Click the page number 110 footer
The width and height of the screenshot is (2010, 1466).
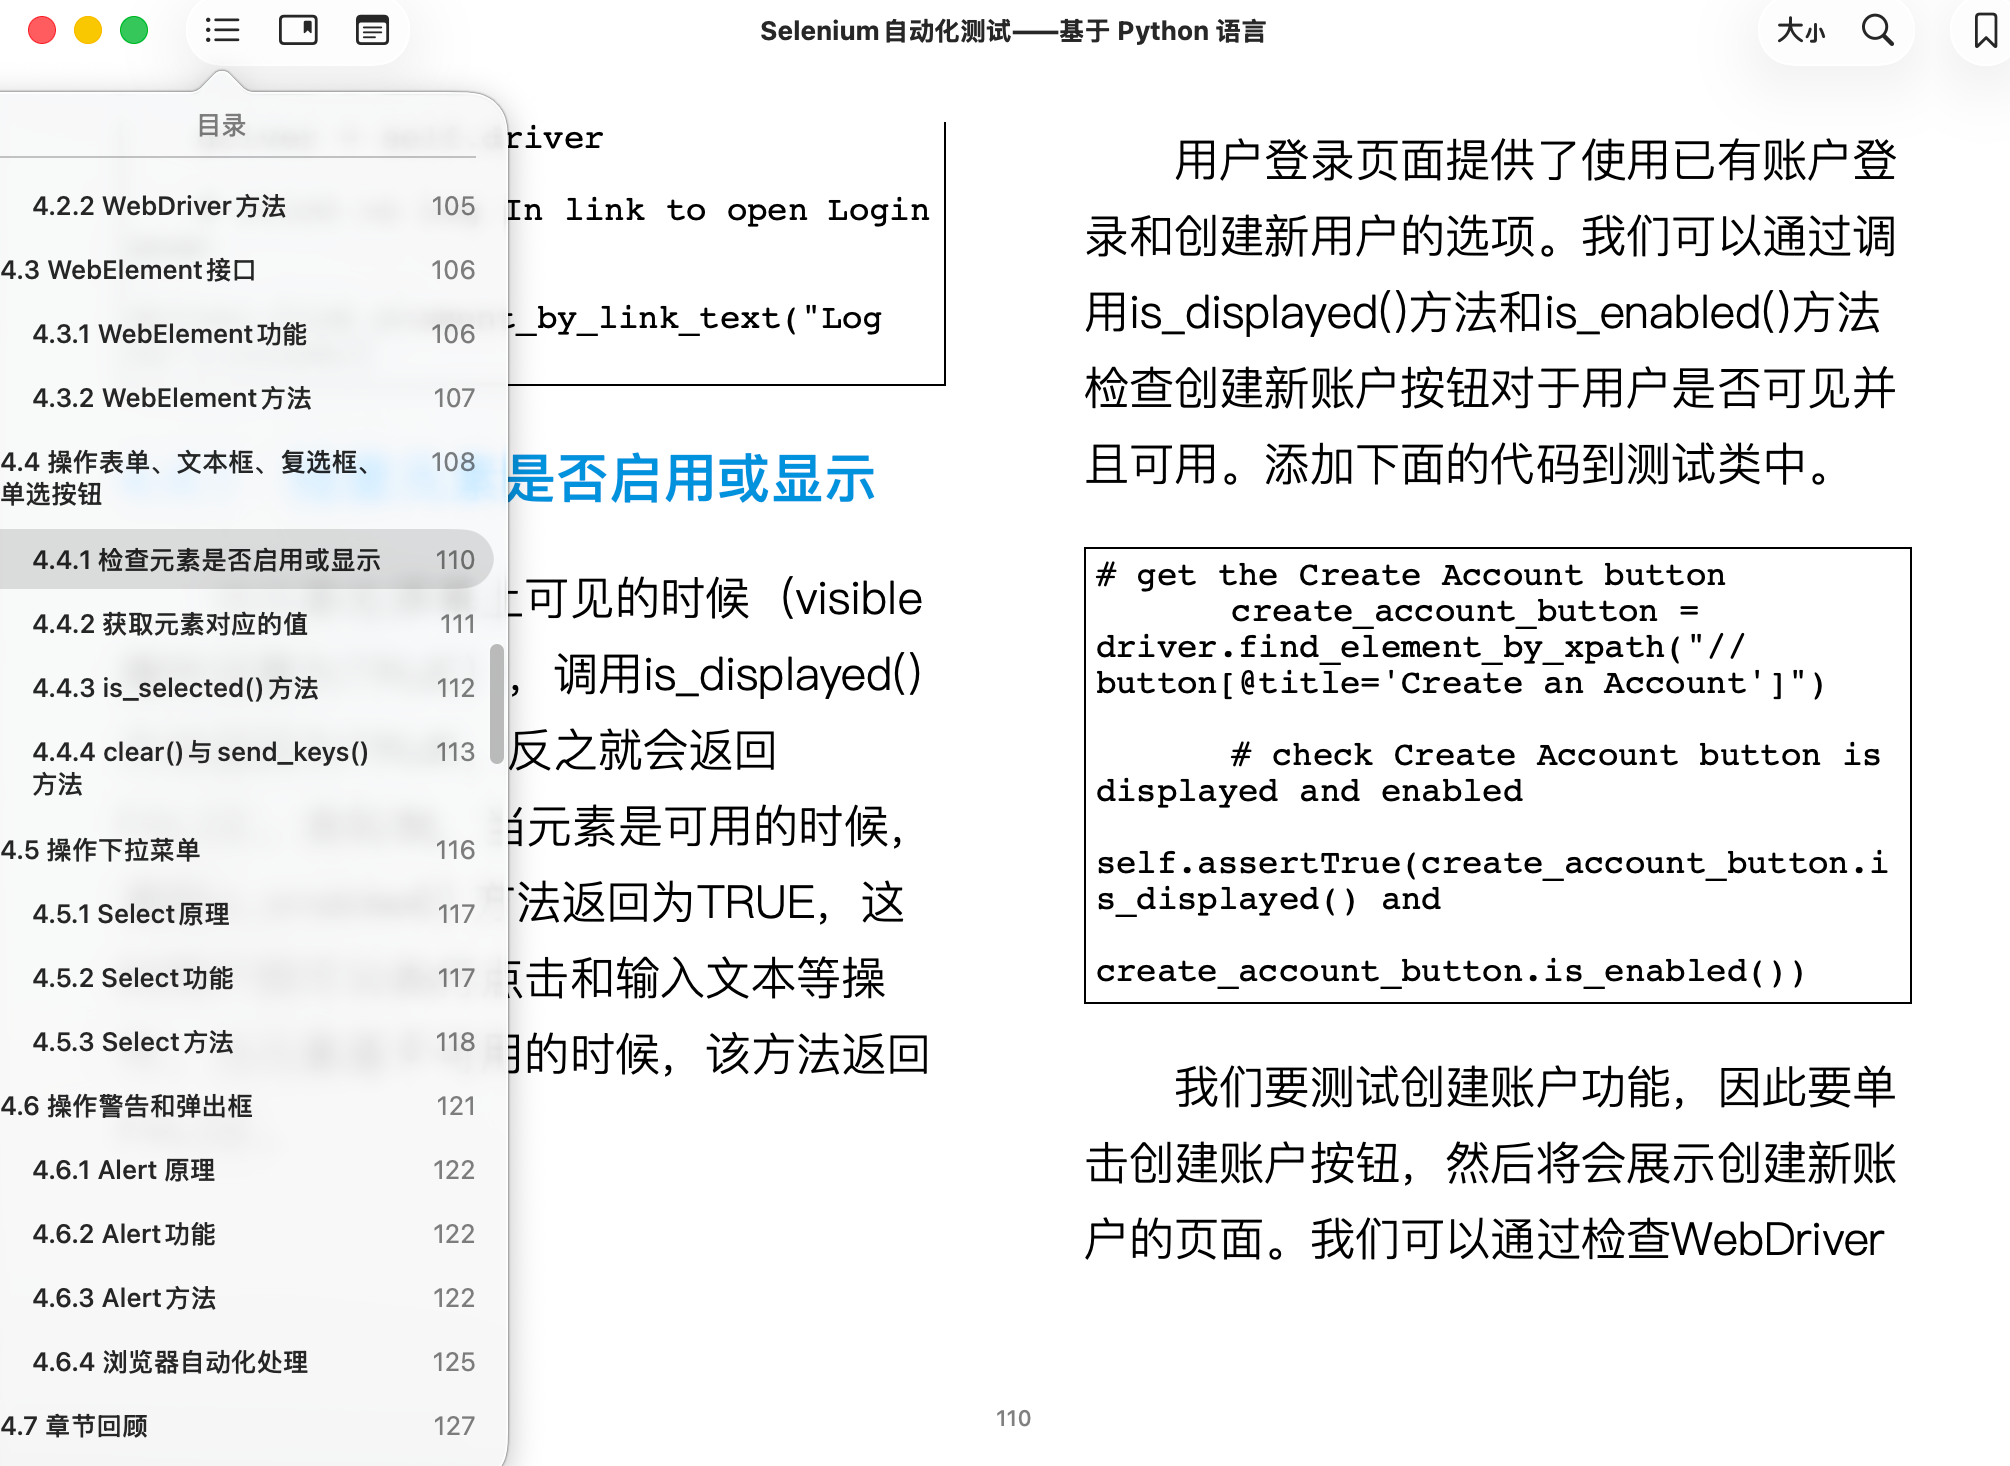(1013, 1418)
